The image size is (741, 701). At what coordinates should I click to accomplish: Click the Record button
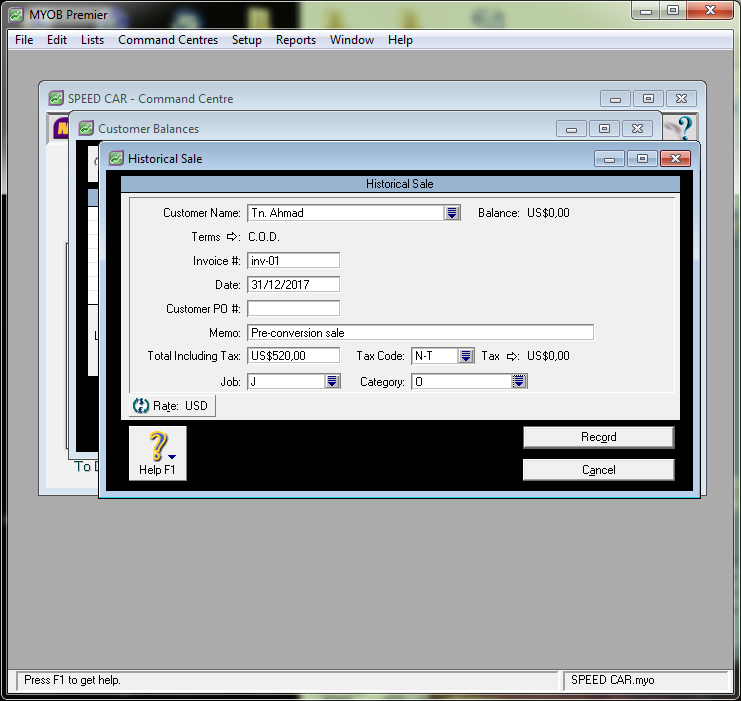pos(598,437)
